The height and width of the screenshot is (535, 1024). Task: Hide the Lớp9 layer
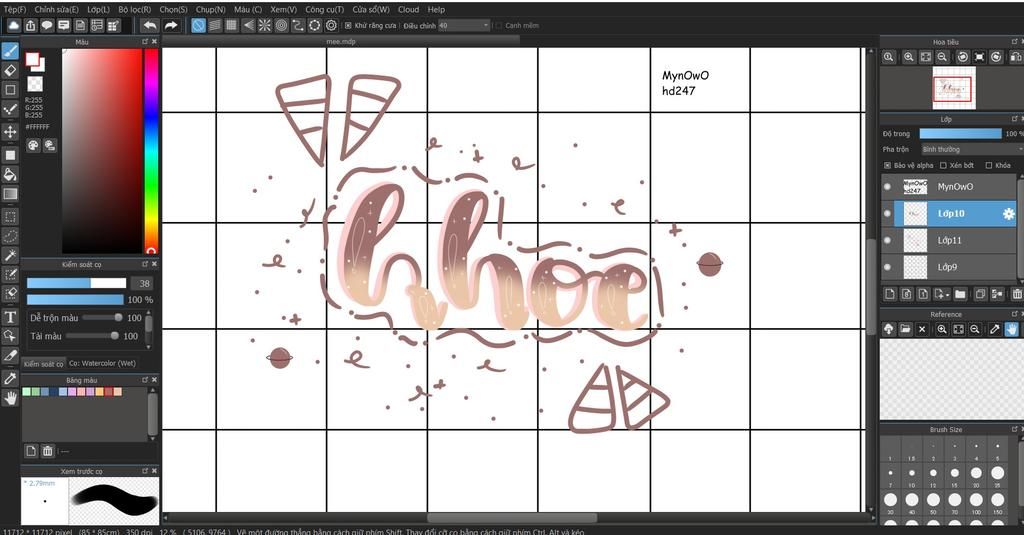tap(887, 267)
